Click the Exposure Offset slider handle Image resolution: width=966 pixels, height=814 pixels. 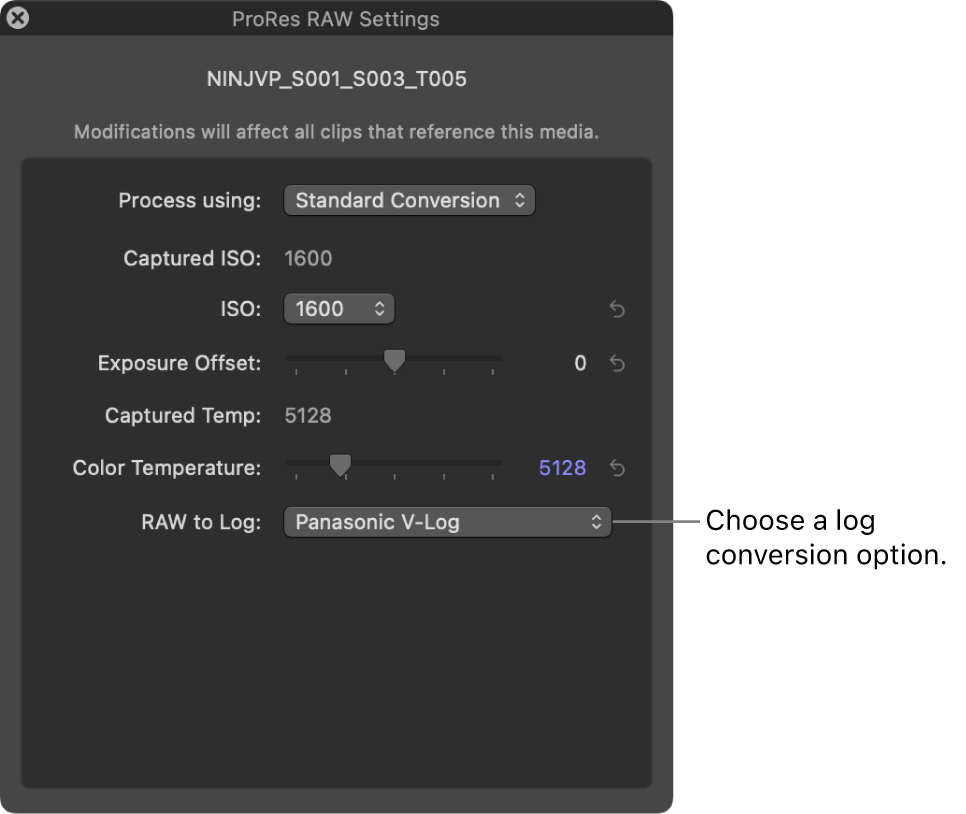tap(395, 360)
